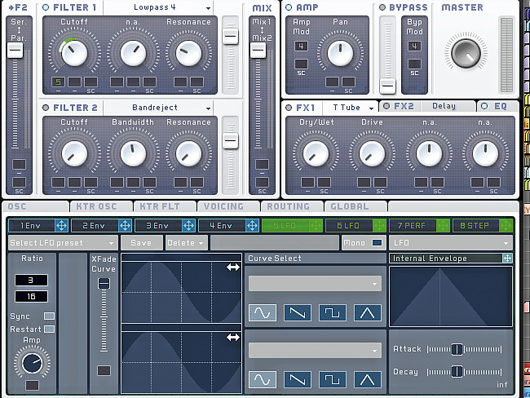Open Select LFO preset dropdown
Screen dimensions: 530x398
click(63, 243)
